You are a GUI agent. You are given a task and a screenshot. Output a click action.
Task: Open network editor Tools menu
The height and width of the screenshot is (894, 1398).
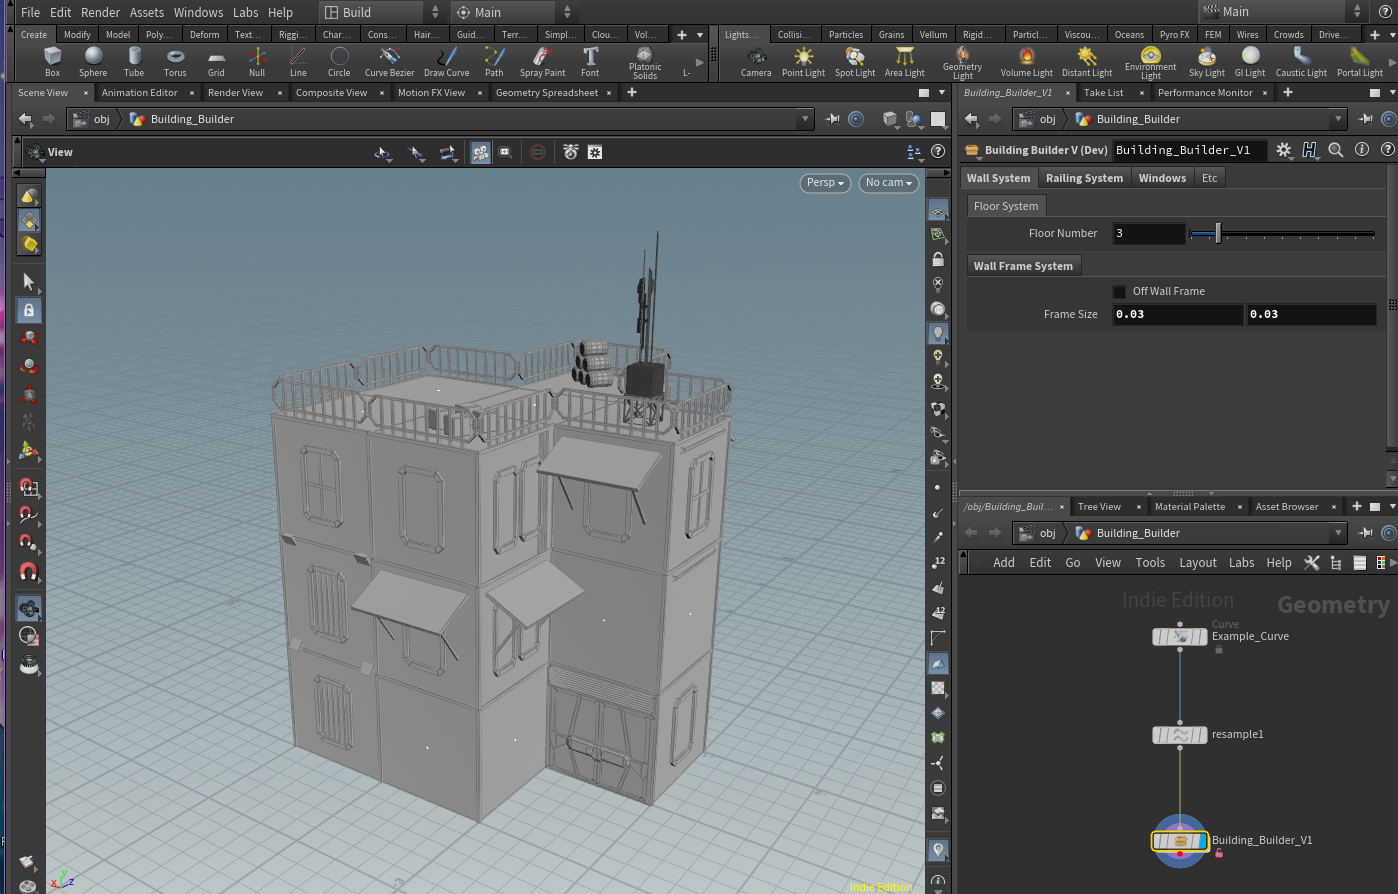coord(1150,563)
